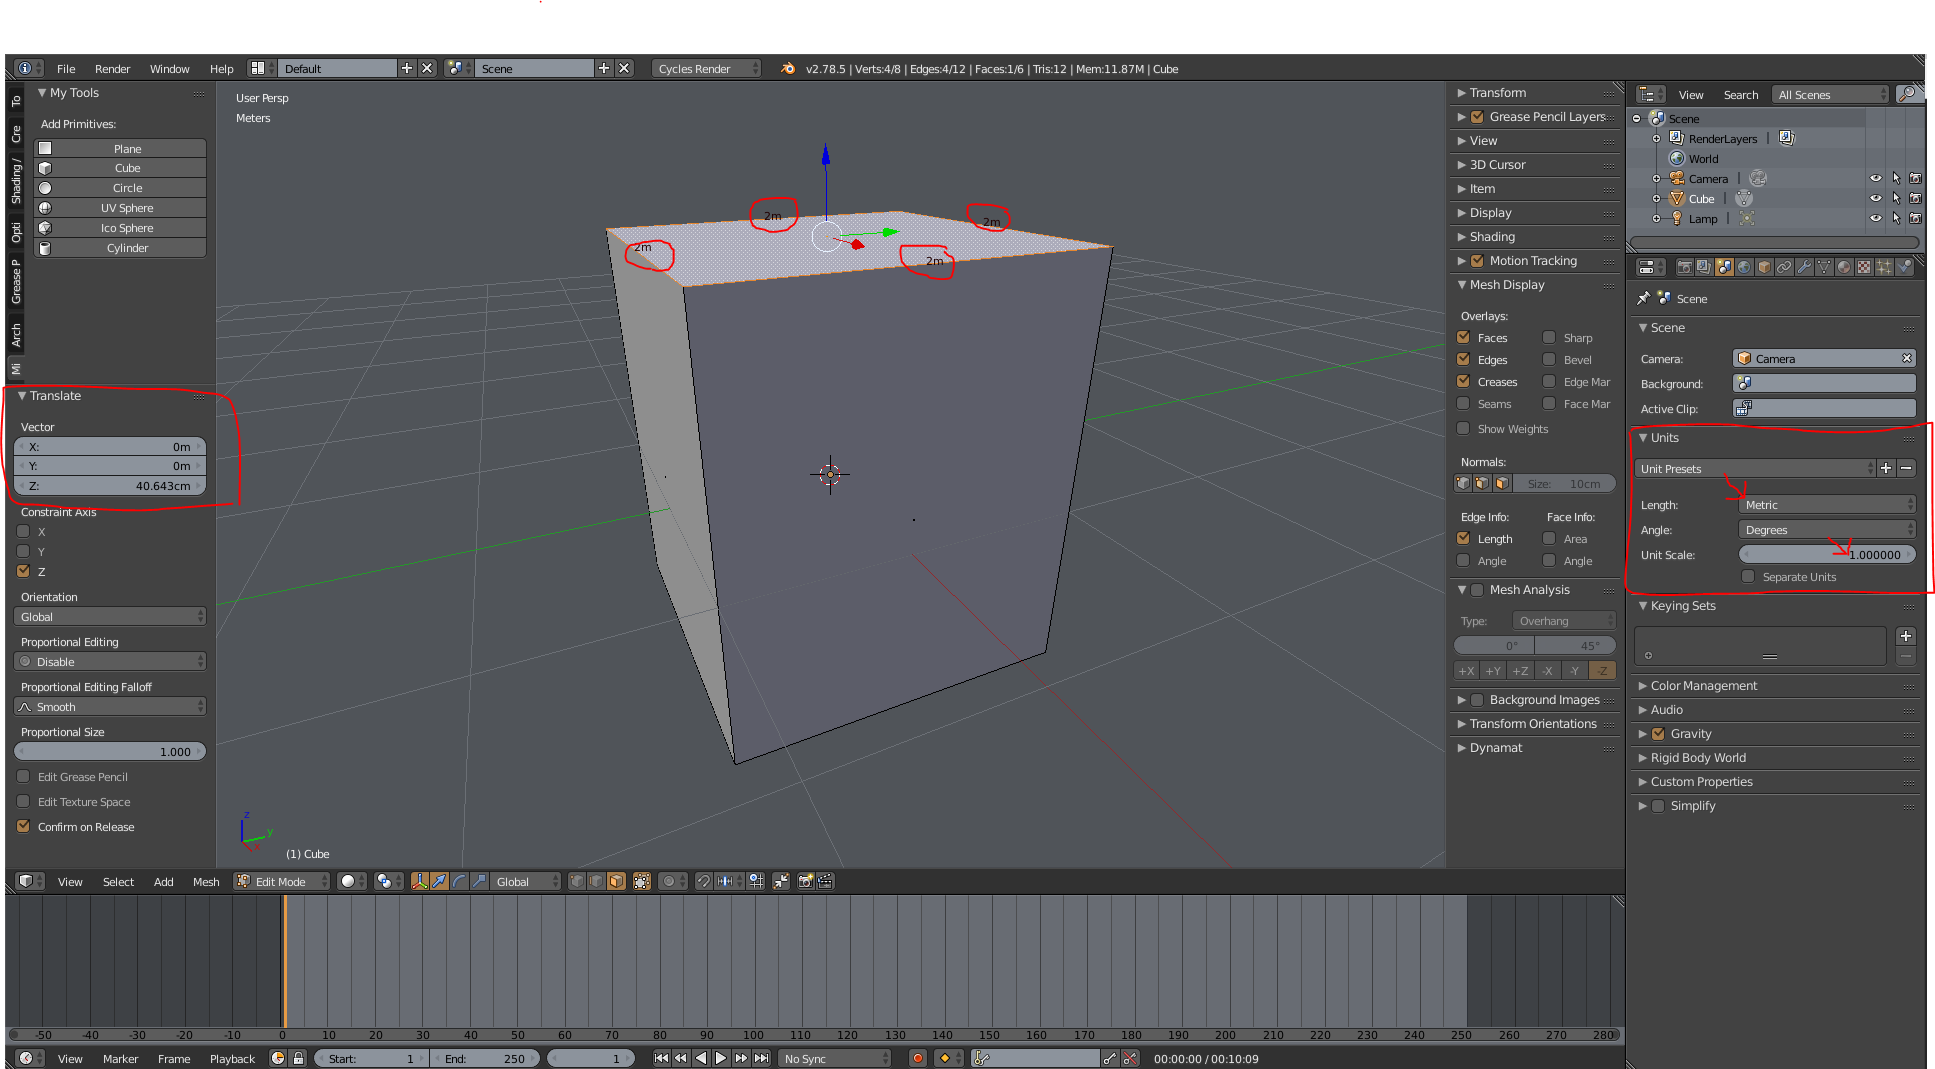Enable face select mode in 3D header

pyautogui.click(x=616, y=881)
